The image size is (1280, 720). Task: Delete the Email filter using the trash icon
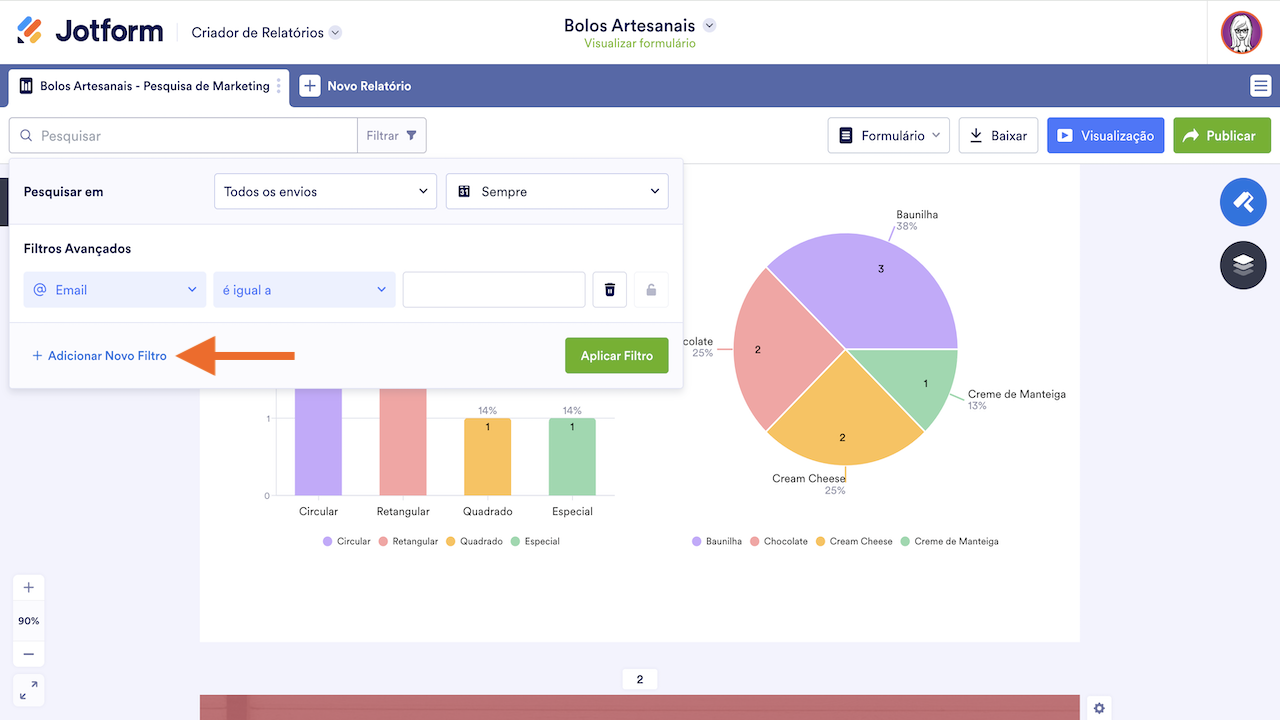[609, 289]
